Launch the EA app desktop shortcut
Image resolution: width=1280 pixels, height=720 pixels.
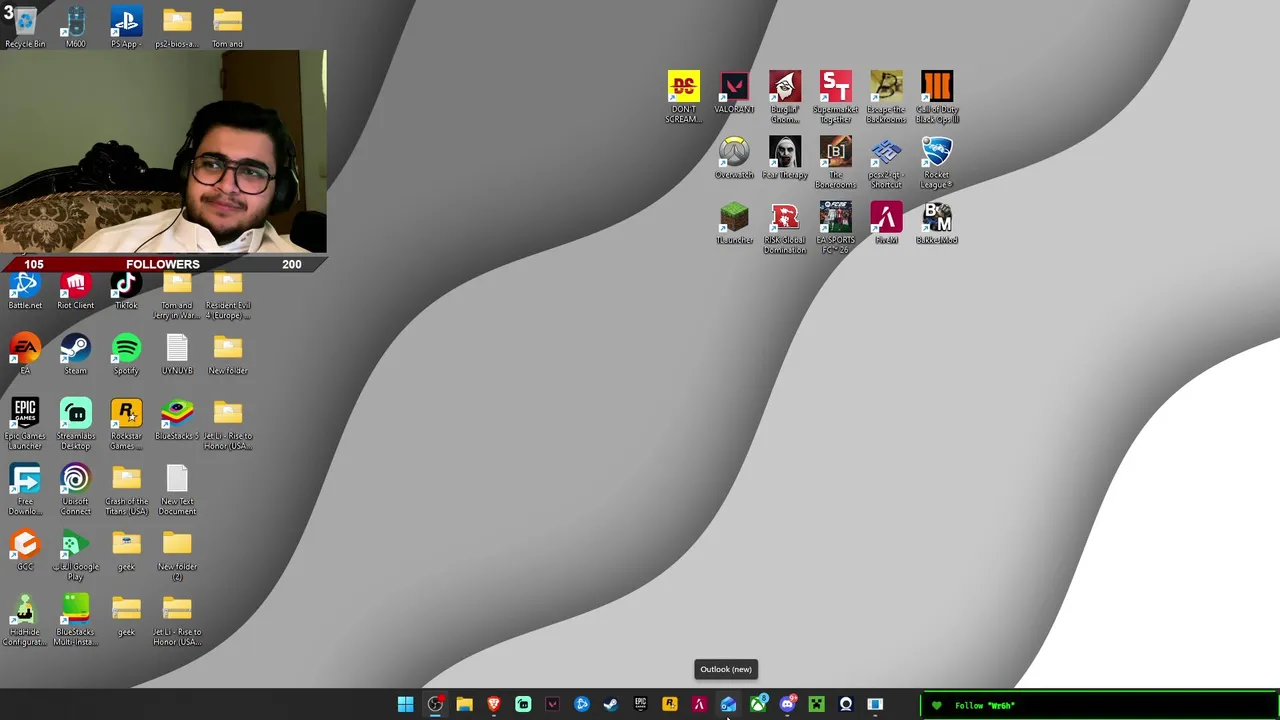pyautogui.click(x=25, y=354)
